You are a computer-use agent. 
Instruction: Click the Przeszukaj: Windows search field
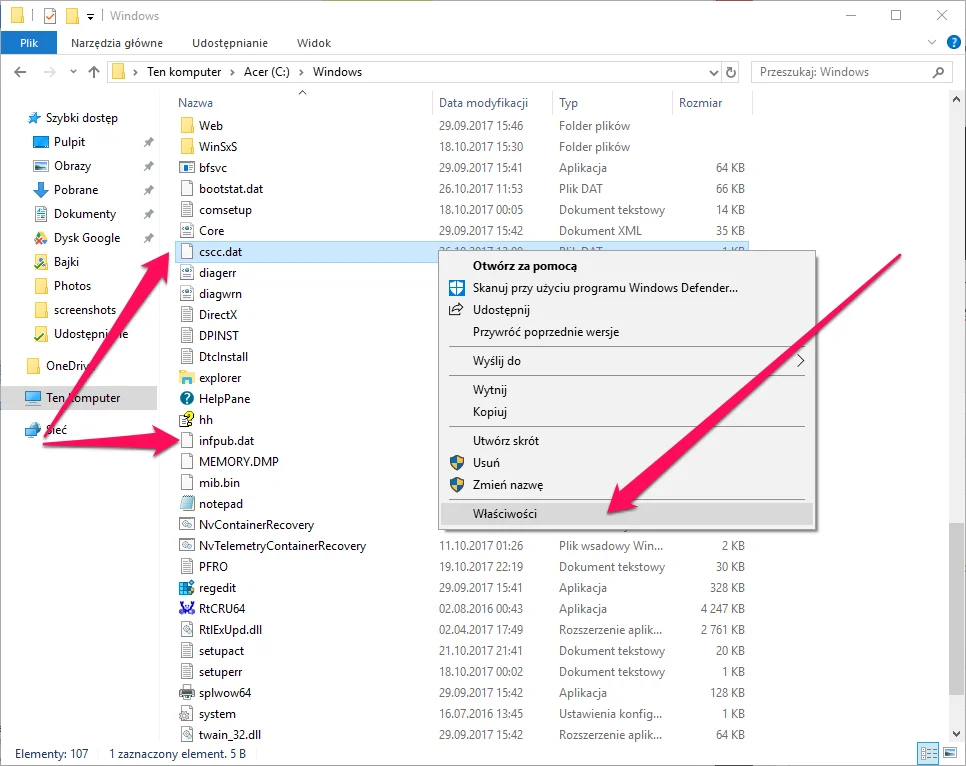(x=844, y=72)
